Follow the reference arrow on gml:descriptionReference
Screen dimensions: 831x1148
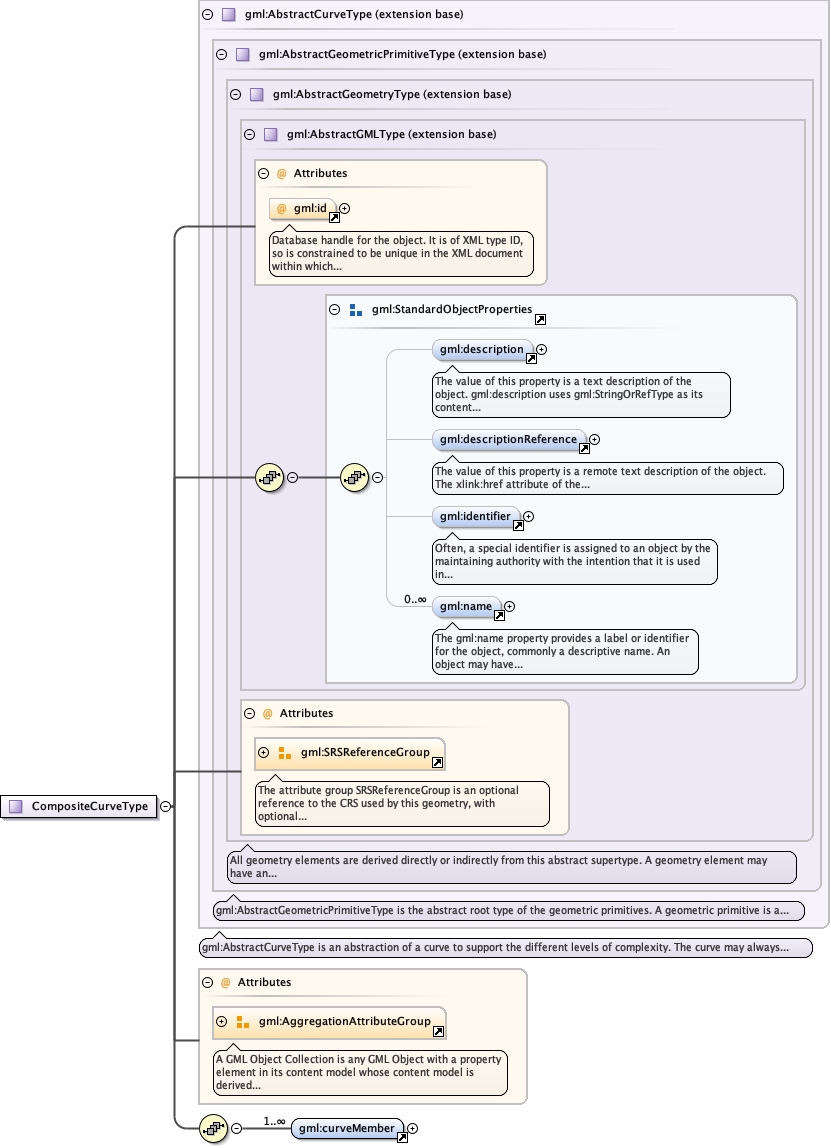[584, 449]
